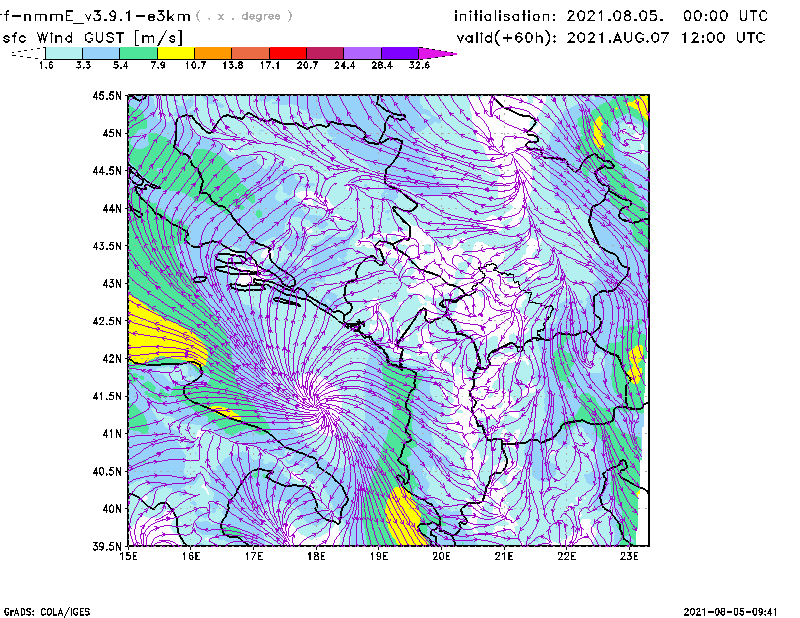Click the legend value 32.6
Screen dimensions: 800x618
419,65
